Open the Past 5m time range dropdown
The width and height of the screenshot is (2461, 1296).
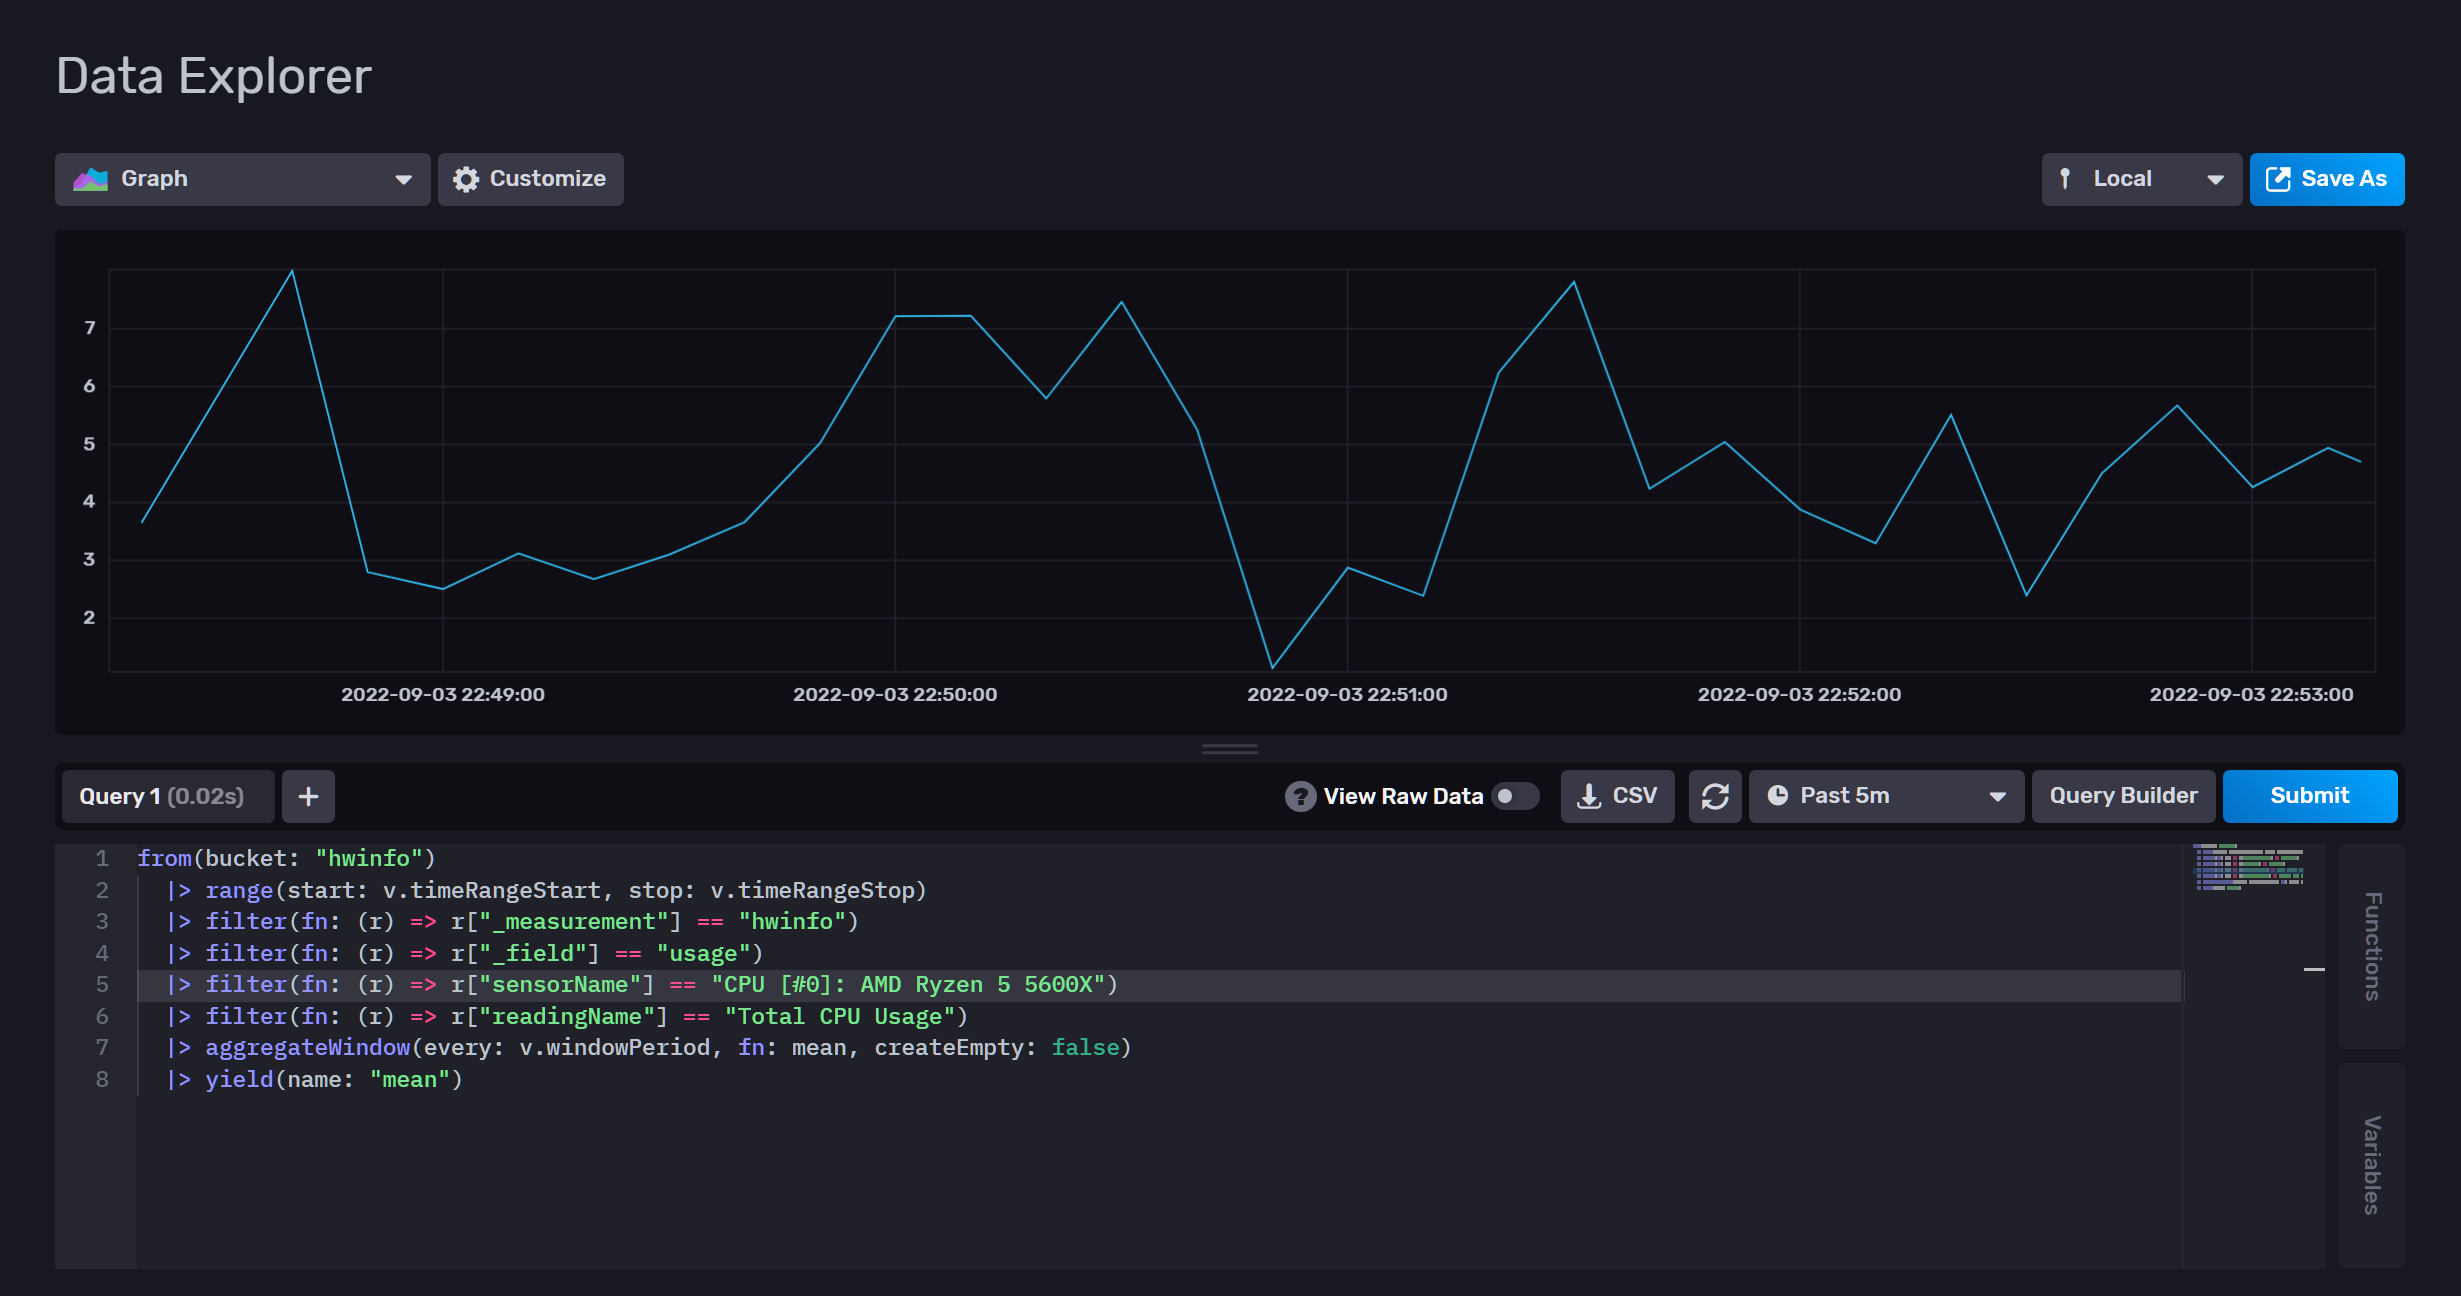coord(1886,796)
